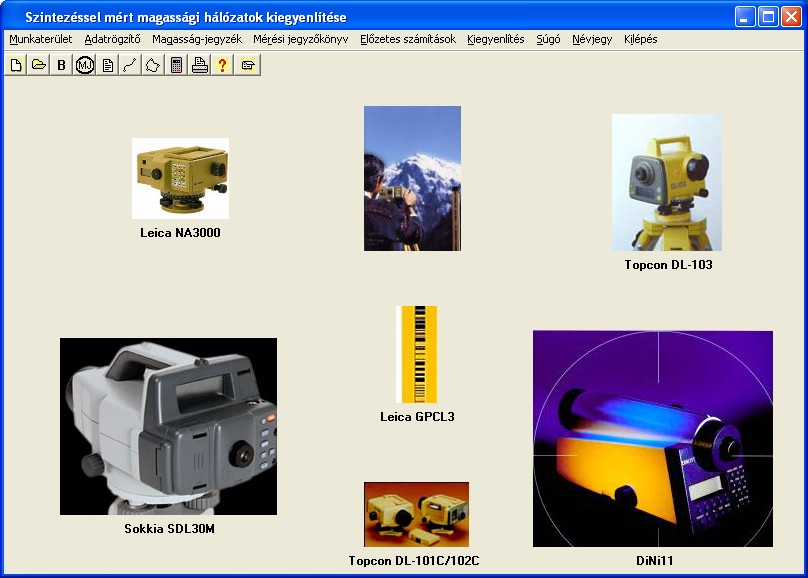Minimize the application window
This screenshot has height=578, width=808.
(x=745, y=17)
